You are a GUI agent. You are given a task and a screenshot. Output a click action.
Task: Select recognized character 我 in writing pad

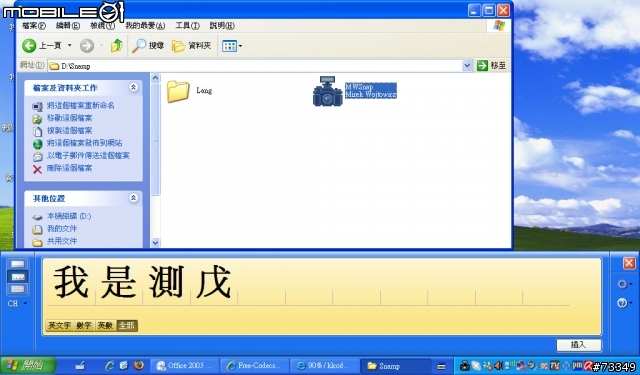pyautogui.click(x=71, y=282)
